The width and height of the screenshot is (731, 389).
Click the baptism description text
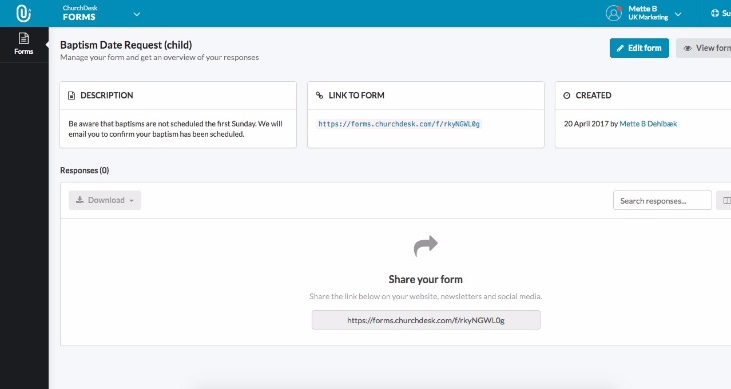coord(175,129)
